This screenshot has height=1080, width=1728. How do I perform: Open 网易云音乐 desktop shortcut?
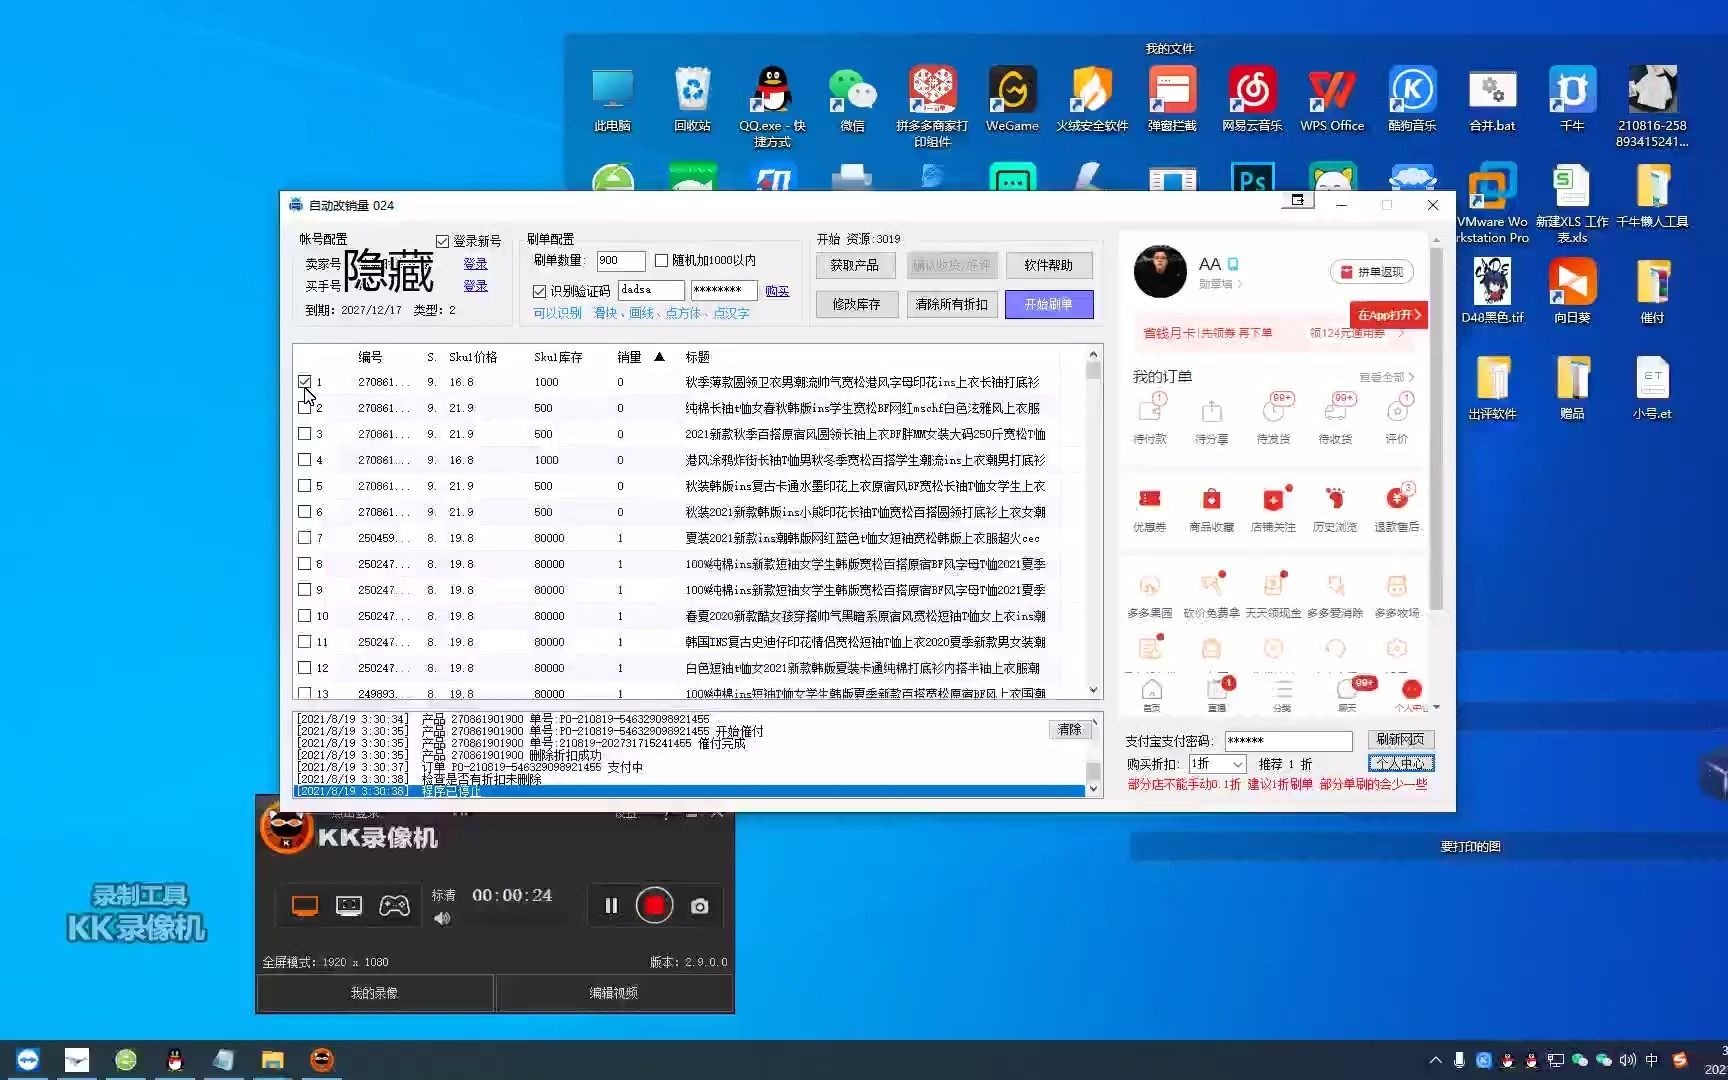(1252, 100)
